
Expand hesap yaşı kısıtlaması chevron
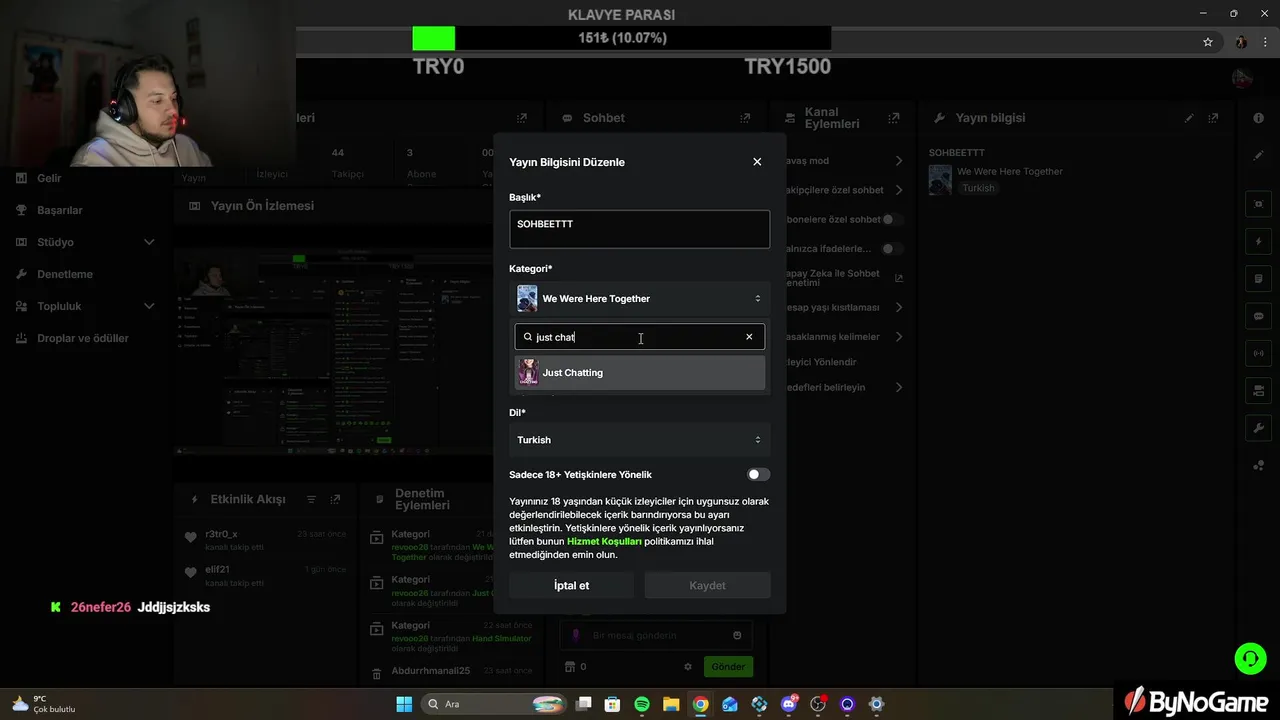coord(898,307)
